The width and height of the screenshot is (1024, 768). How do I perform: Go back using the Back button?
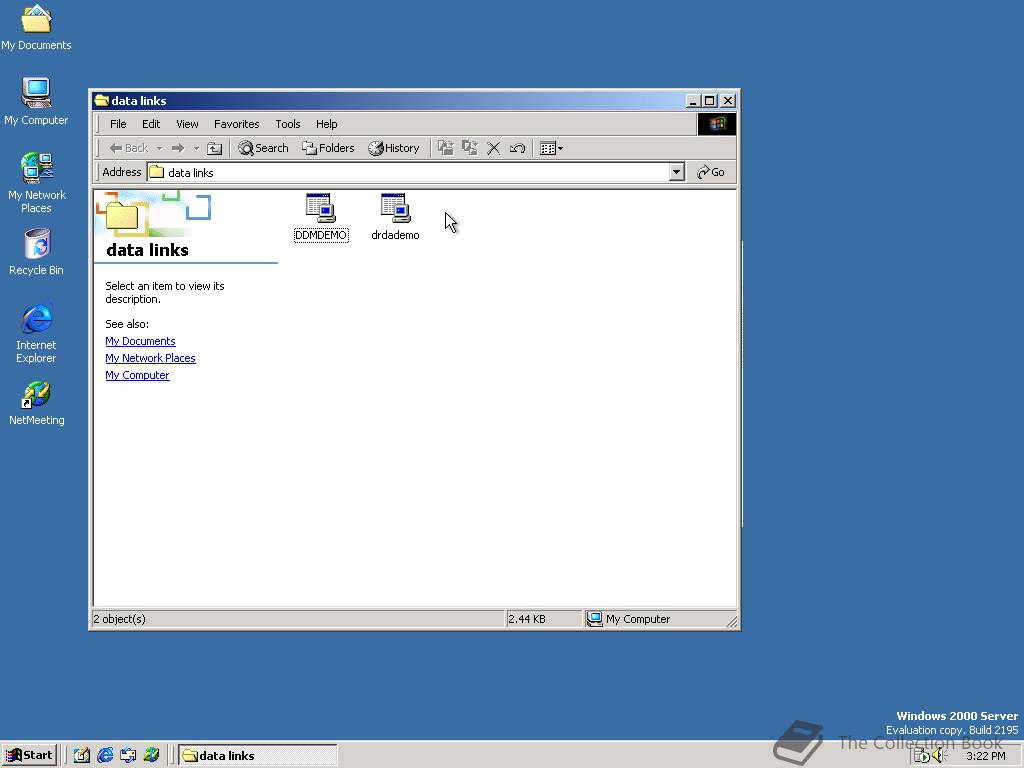click(x=129, y=148)
